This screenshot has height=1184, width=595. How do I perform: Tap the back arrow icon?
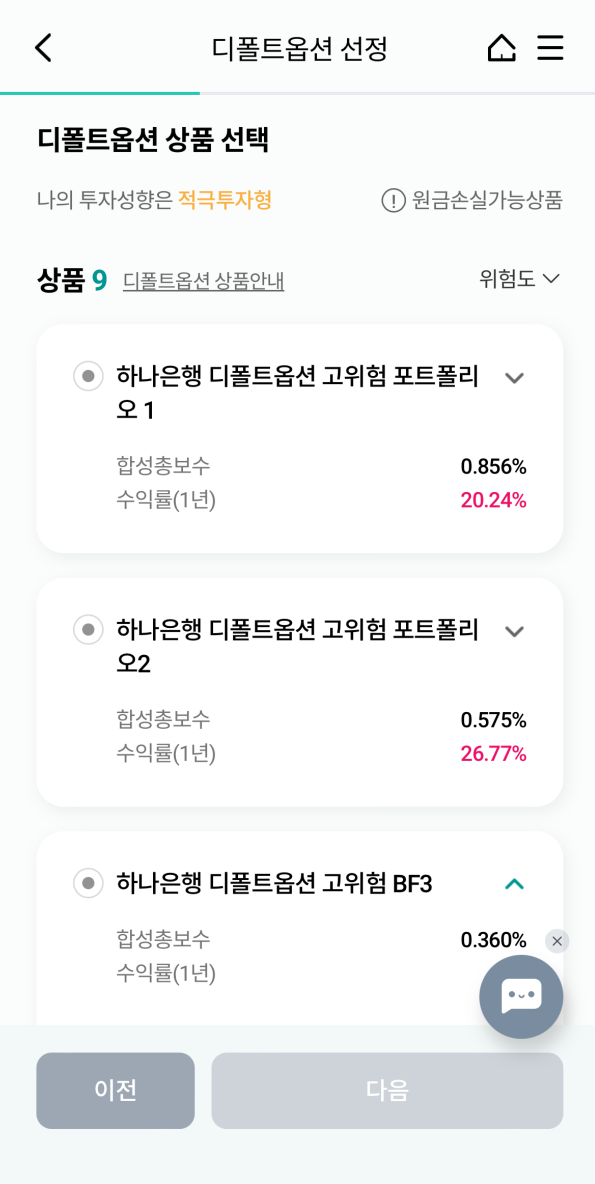[42, 47]
